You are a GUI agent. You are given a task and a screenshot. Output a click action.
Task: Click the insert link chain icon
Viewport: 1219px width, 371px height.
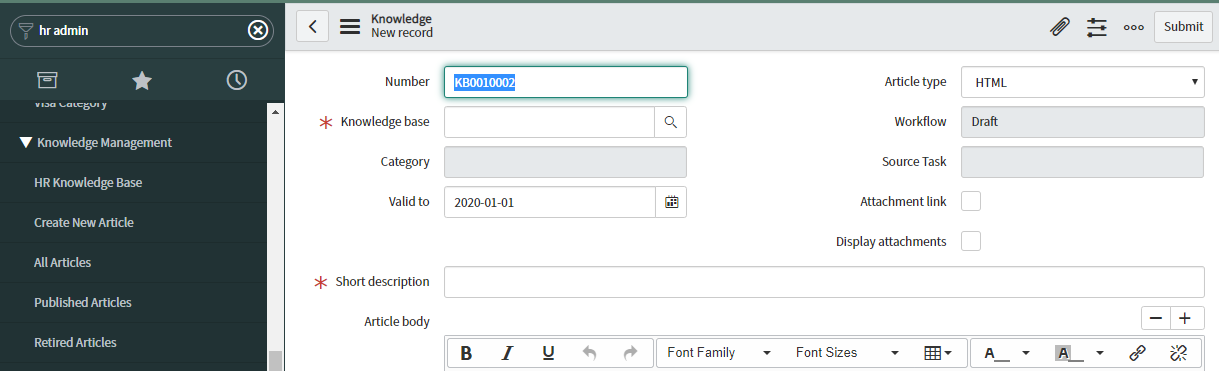pyautogui.click(x=1137, y=353)
